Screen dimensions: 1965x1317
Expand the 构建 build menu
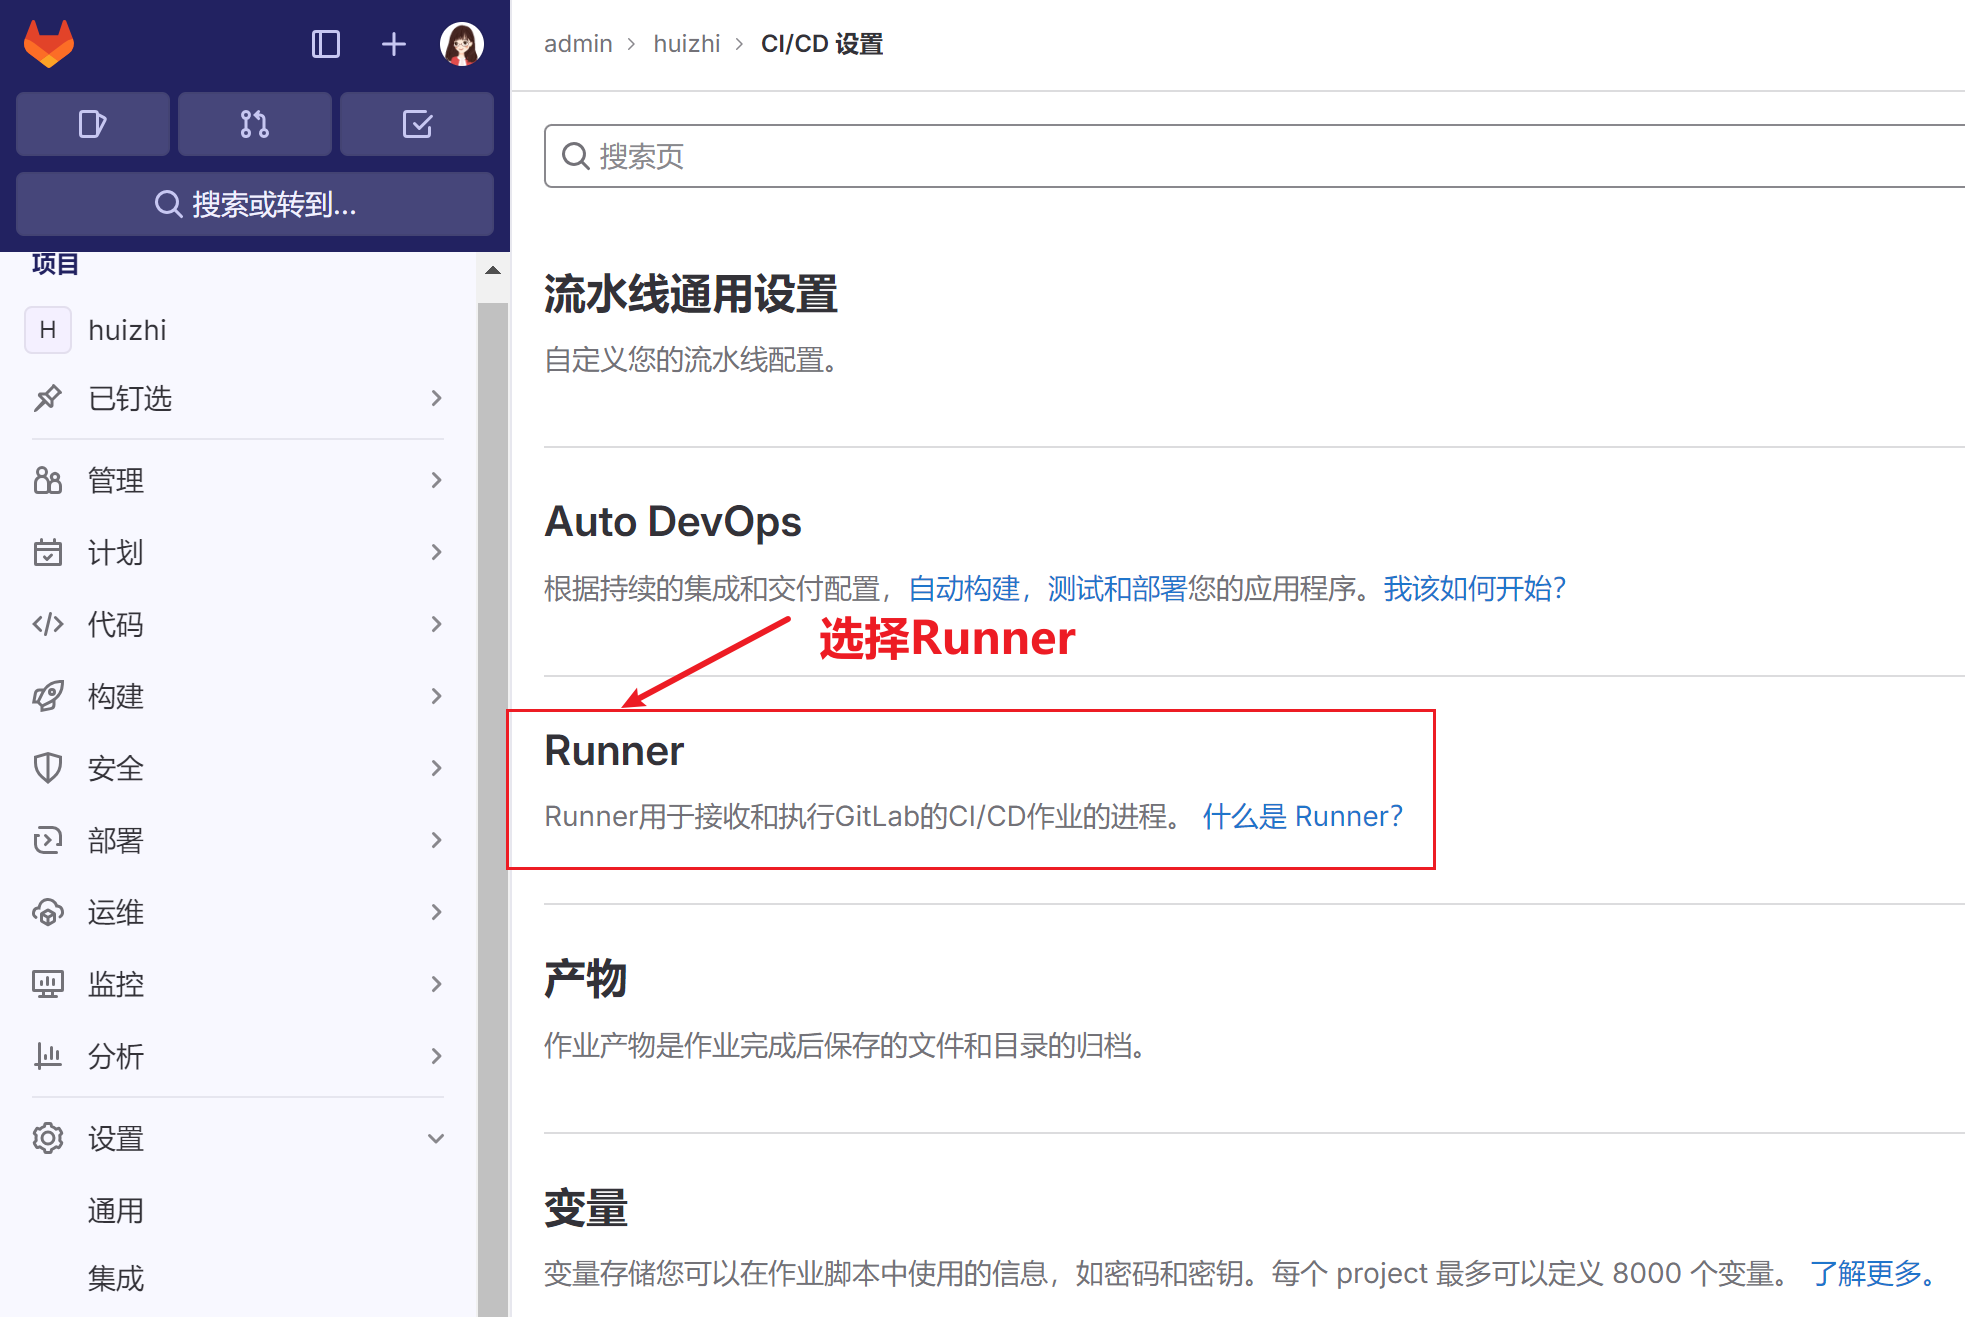pyautogui.click(x=238, y=696)
